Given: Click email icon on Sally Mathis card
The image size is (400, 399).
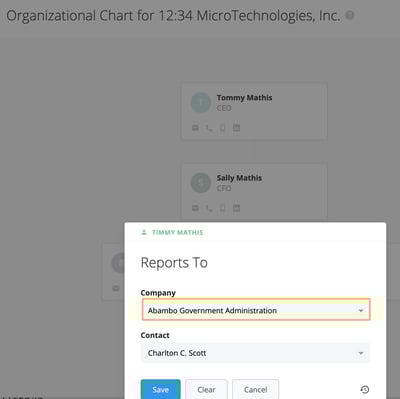Looking at the screenshot, I should point(195,208).
